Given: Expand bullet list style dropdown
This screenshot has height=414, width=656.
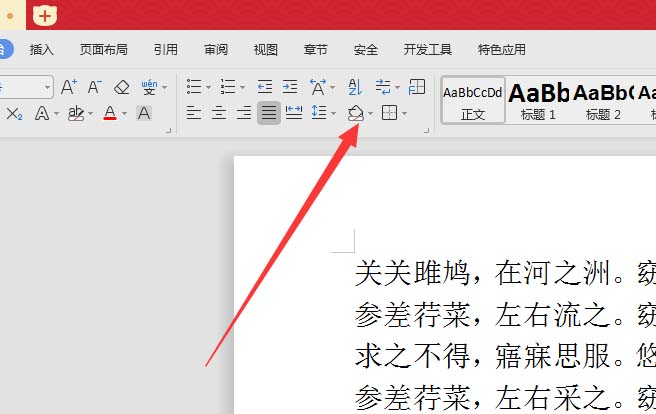Looking at the screenshot, I should tap(208, 88).
